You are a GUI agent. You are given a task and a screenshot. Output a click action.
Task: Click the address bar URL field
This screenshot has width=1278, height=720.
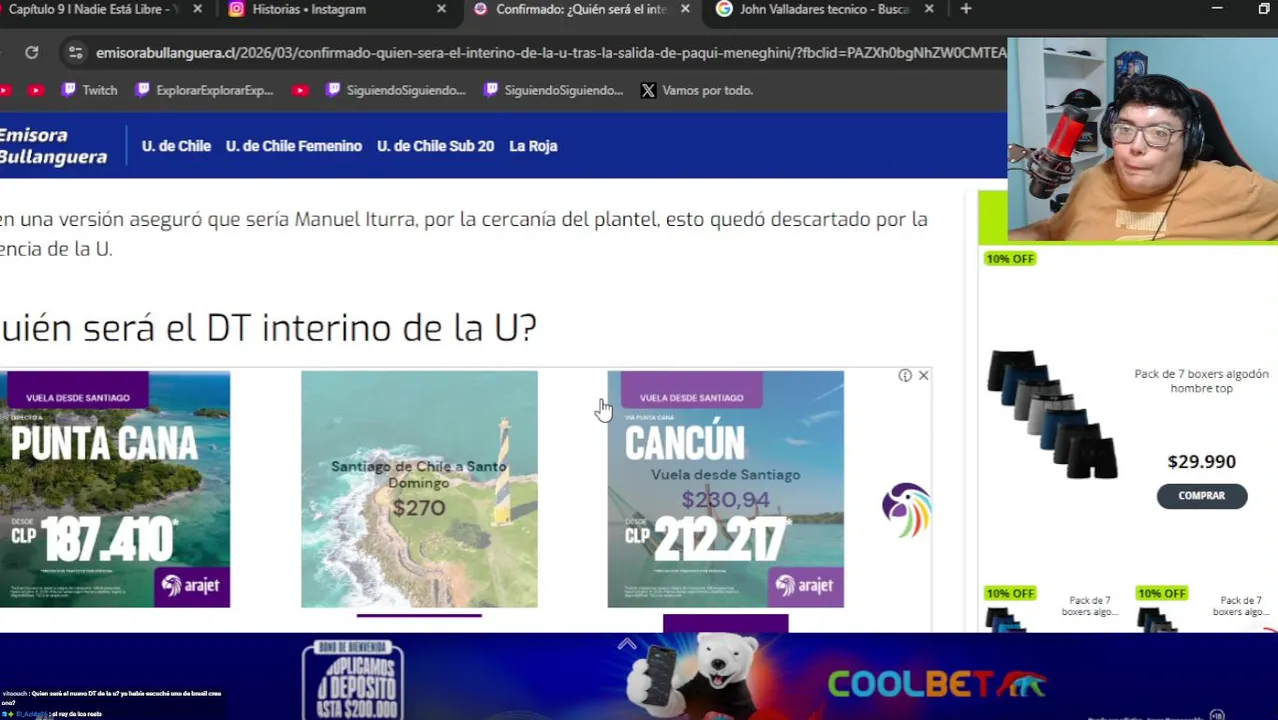point(550,52)
